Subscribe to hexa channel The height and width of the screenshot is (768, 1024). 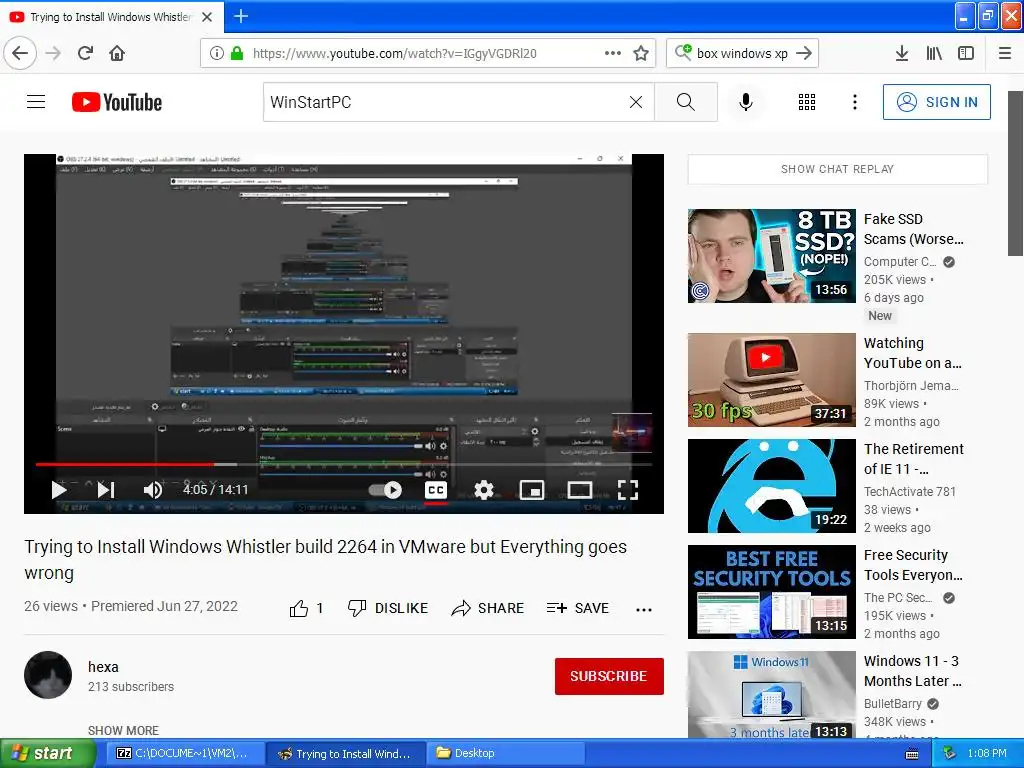click(609, 676)
